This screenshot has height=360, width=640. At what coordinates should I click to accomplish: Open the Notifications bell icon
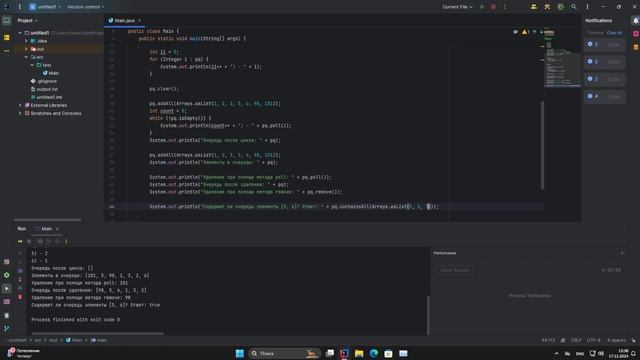click(635, 20)
